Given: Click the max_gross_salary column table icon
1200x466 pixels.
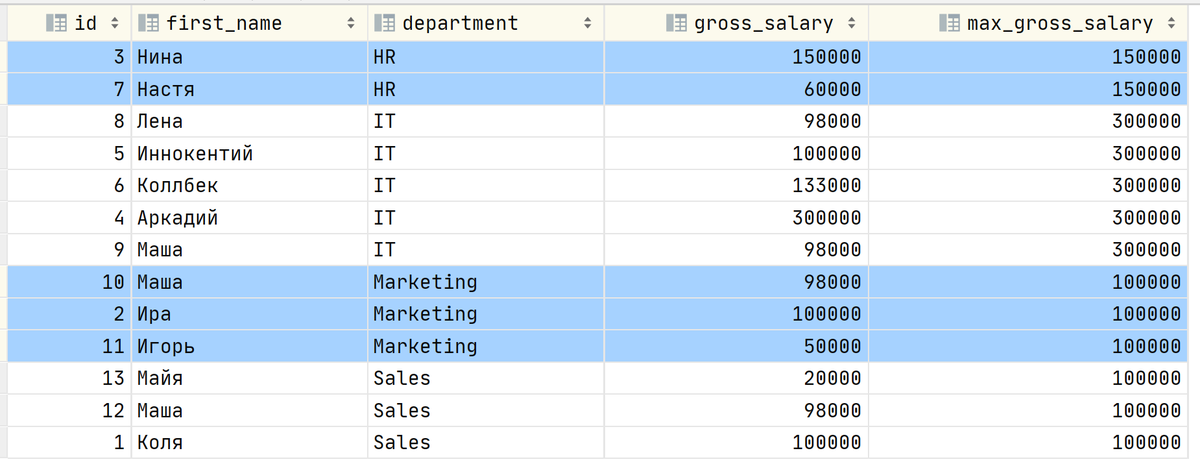Looking at the screenshot, I should 949,23.
